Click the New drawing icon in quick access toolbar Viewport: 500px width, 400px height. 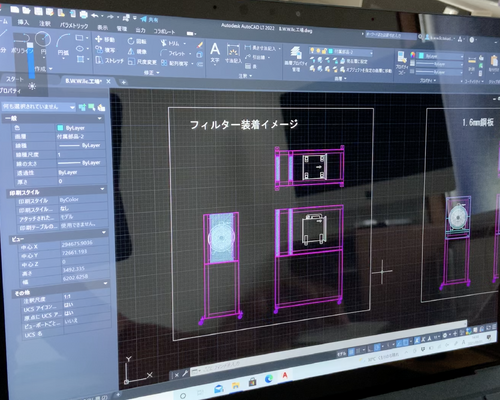pos(15,9)
